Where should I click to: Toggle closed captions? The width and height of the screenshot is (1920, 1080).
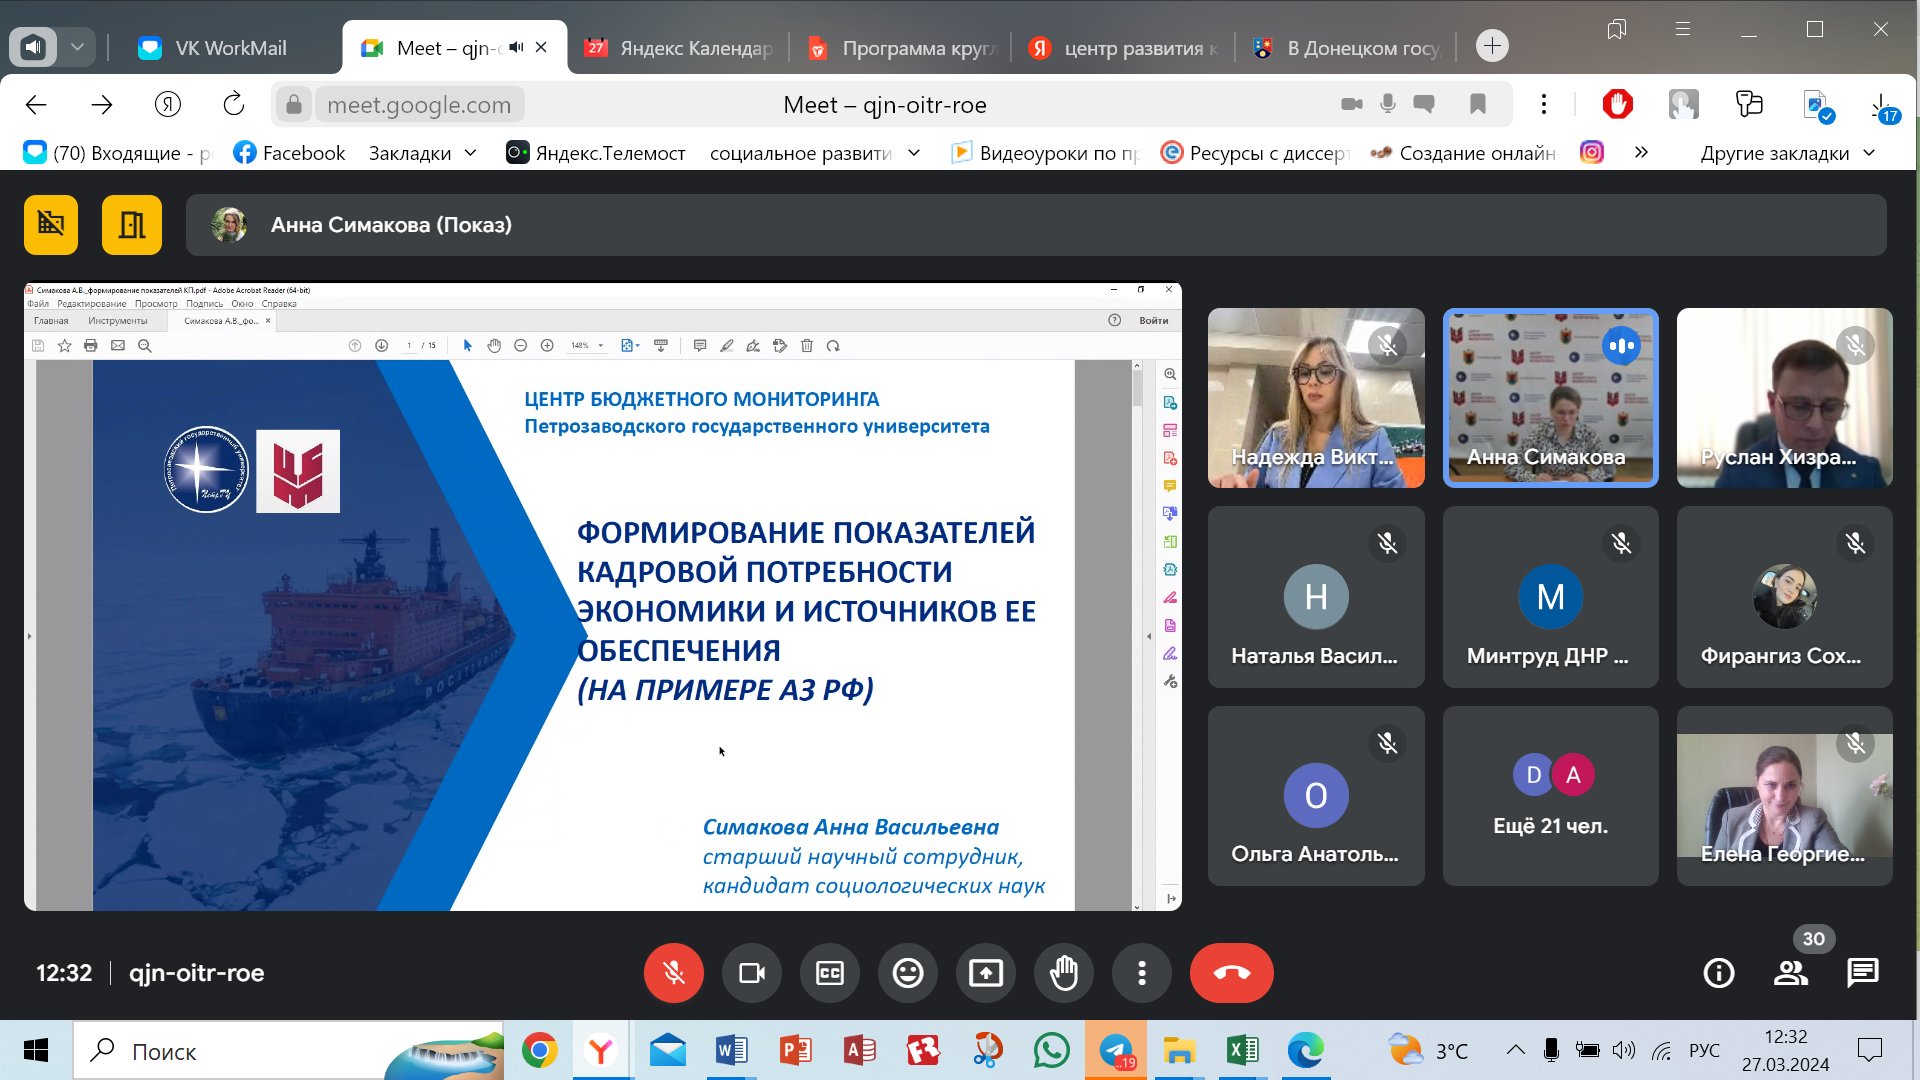(829, 973)
